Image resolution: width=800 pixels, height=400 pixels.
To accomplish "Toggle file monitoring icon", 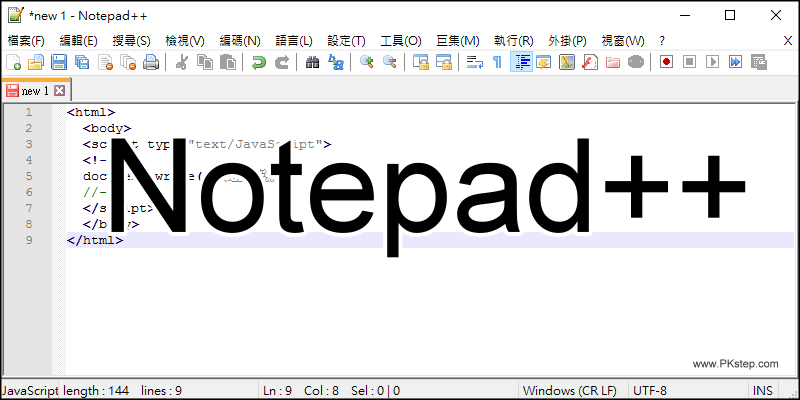I will pos(636,62).
